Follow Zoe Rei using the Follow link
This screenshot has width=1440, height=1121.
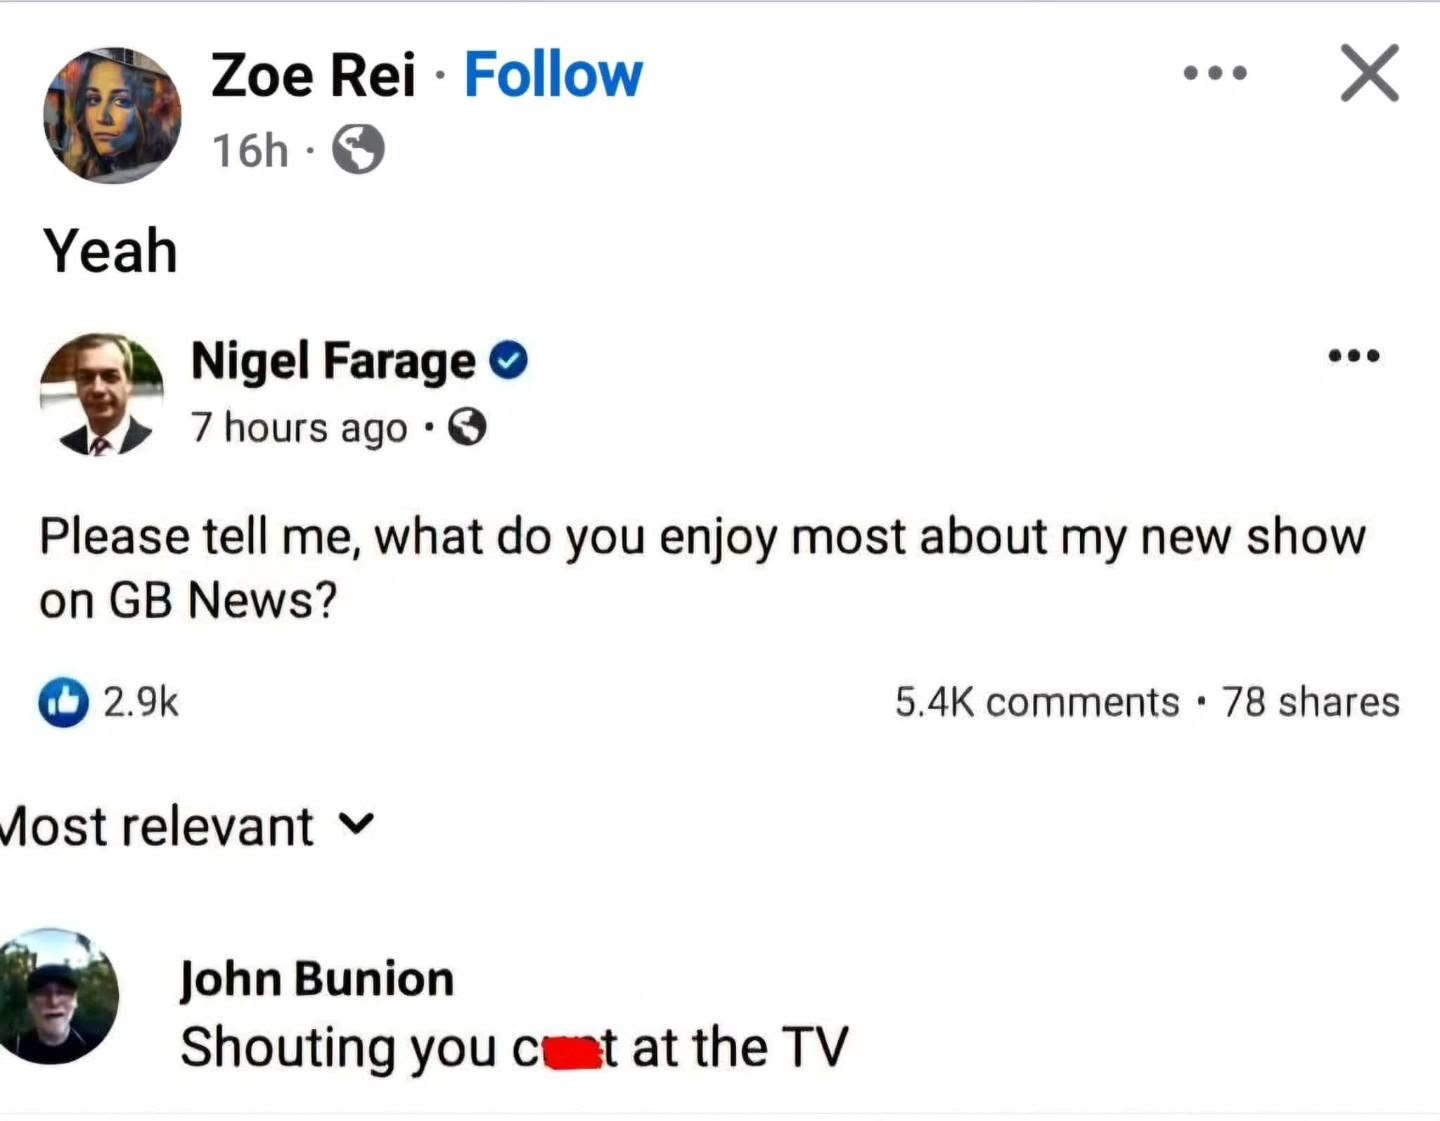[x=553, y=75]
